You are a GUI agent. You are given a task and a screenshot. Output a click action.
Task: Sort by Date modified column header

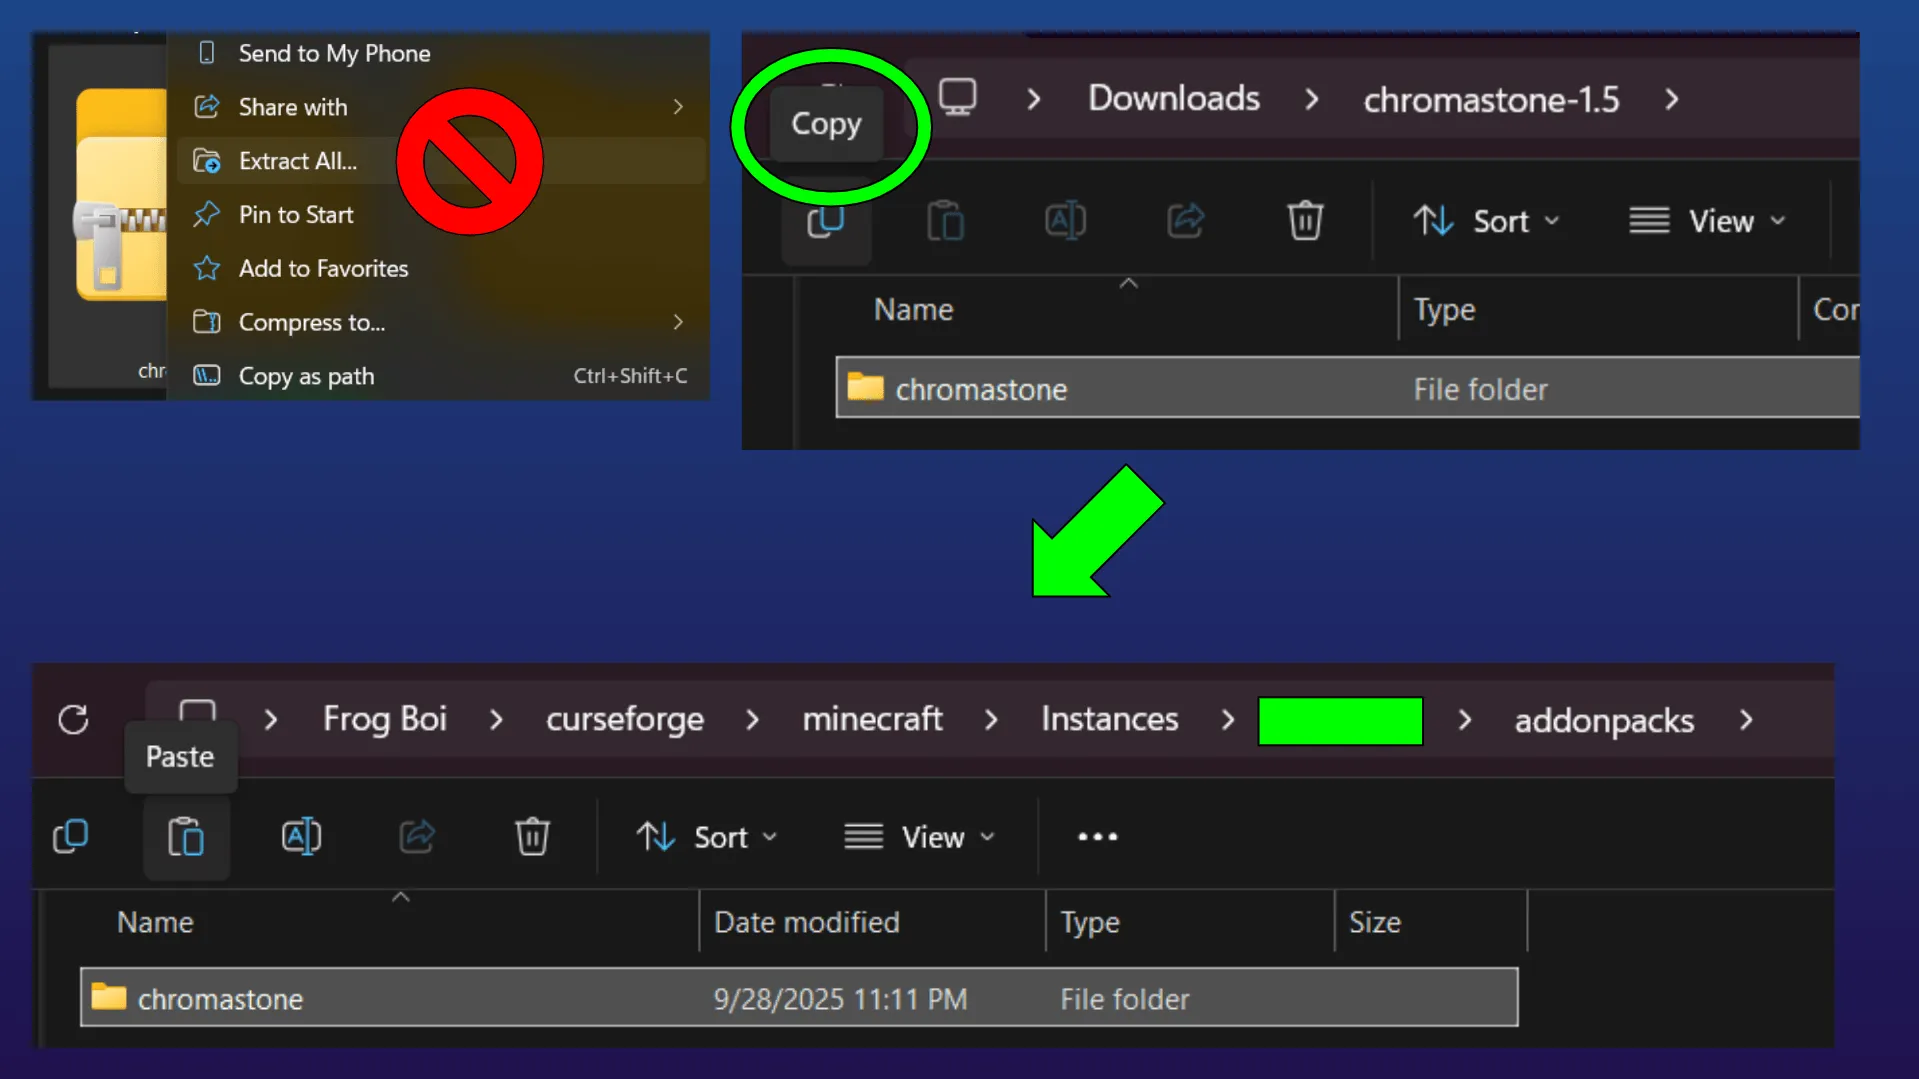(x=806, y=922)
